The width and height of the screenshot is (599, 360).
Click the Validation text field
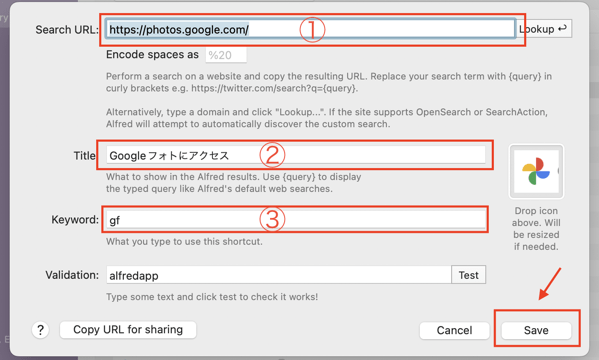tap(279, 275)
